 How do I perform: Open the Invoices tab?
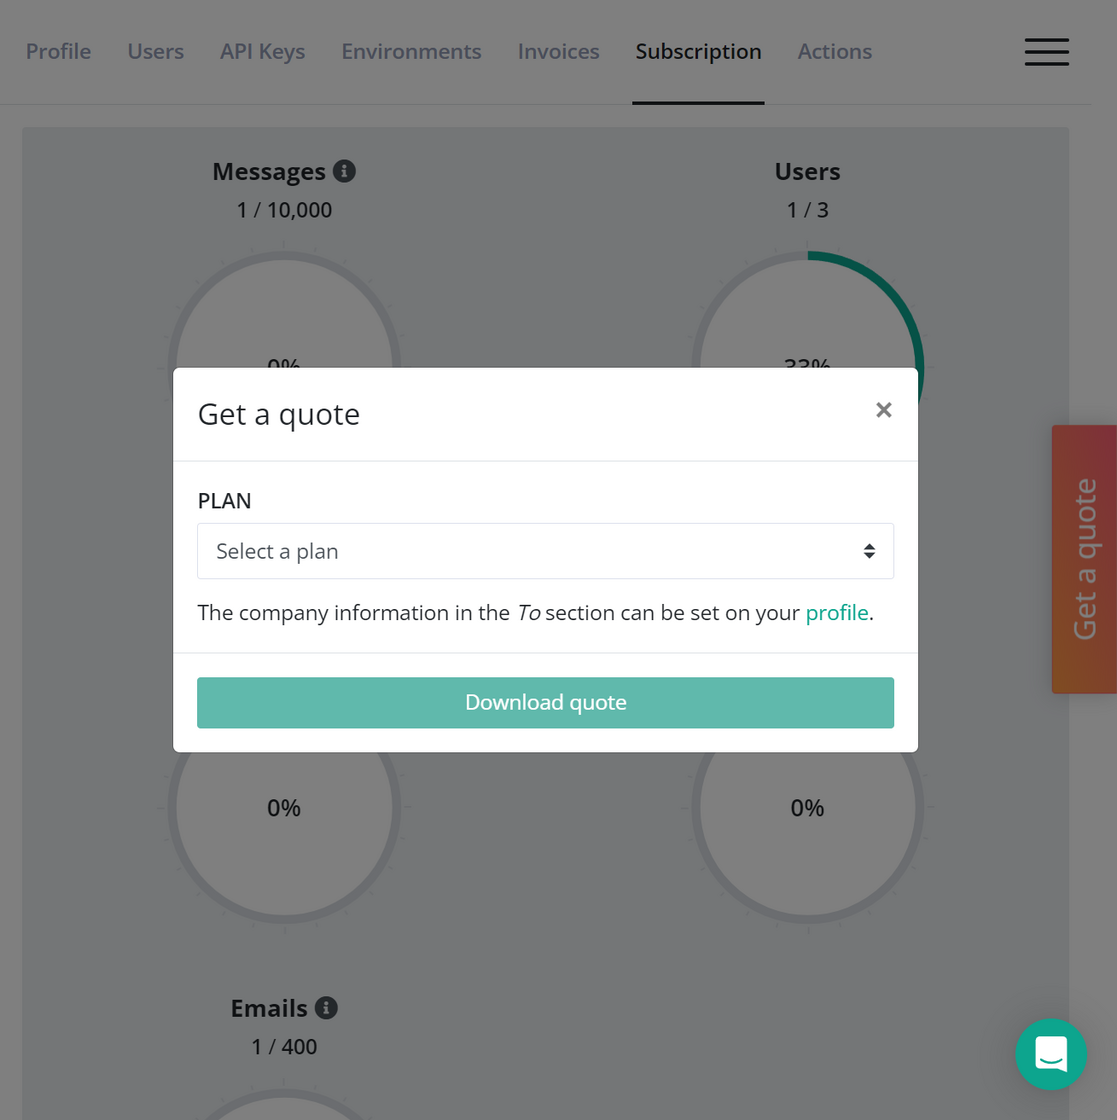(x=558, y=51)
